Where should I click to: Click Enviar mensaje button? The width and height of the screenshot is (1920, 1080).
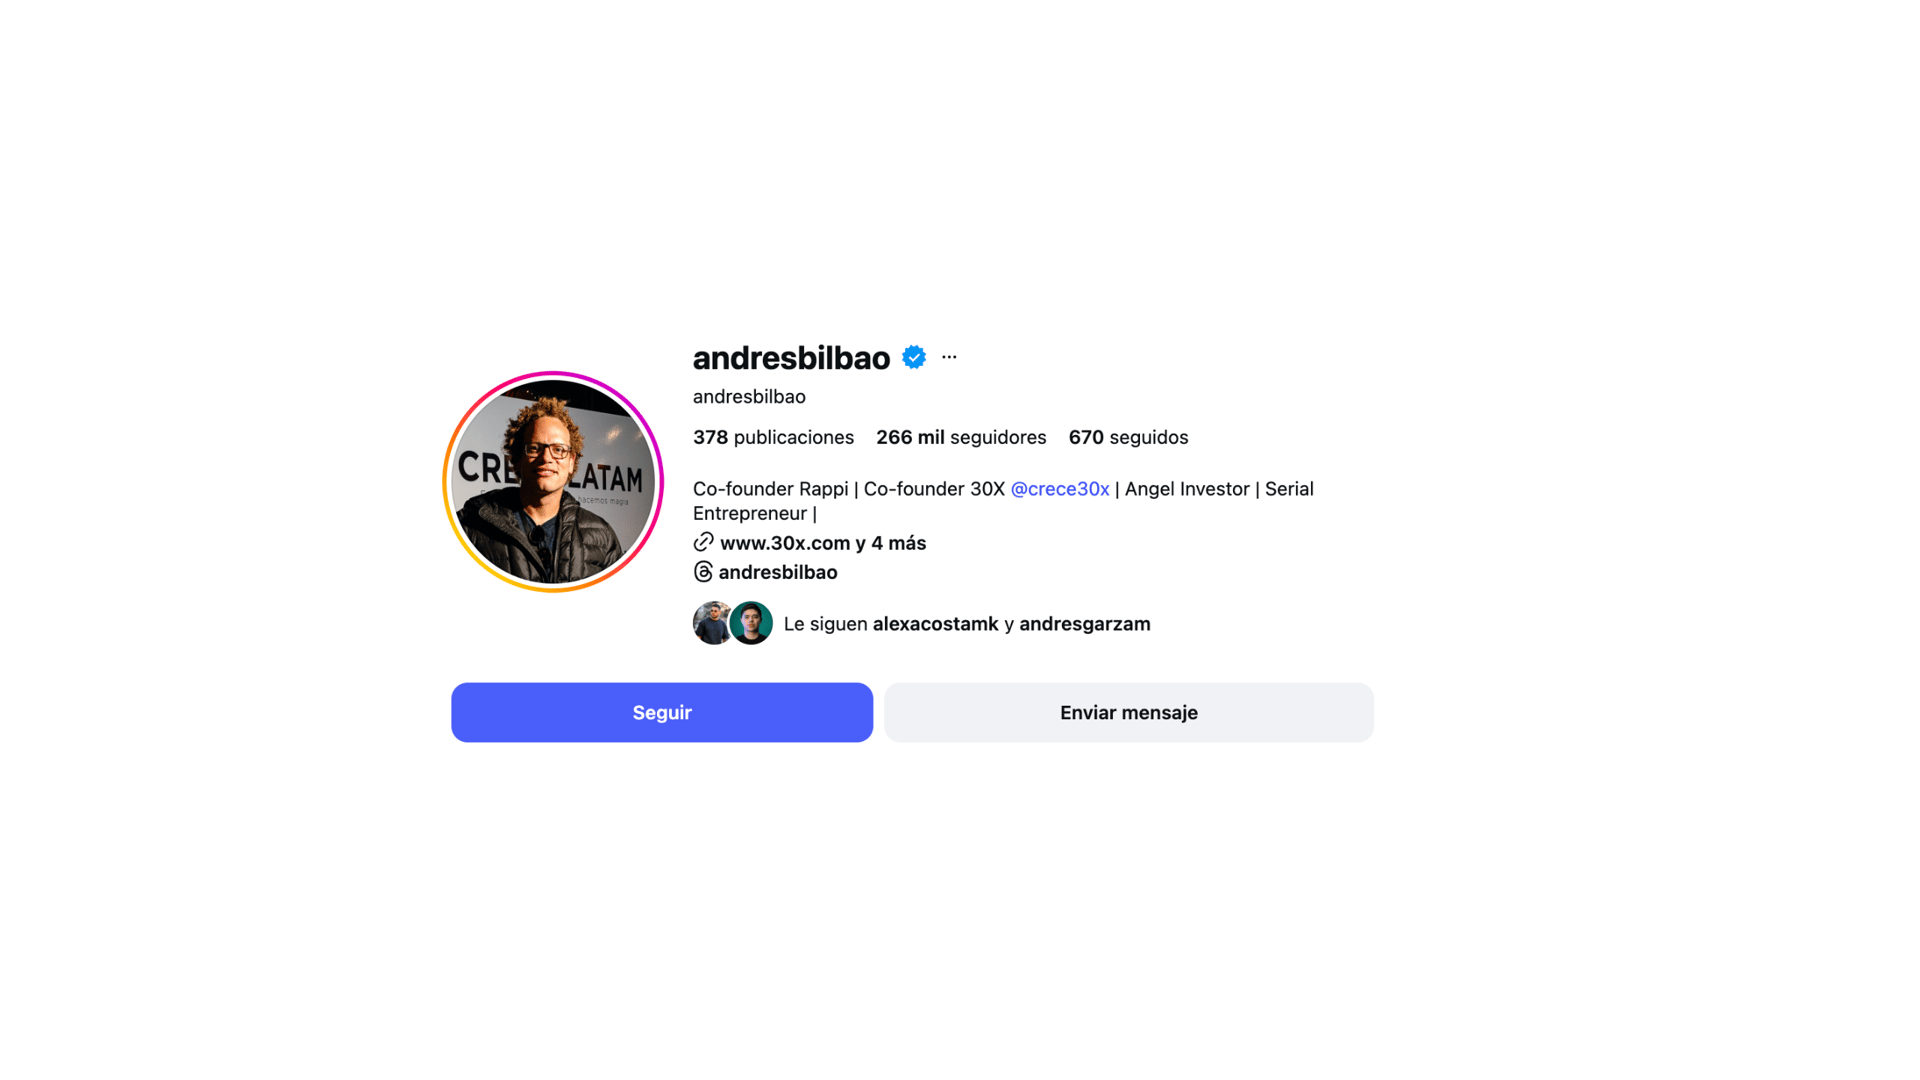pyautogui.click(x=1129, y=712)
